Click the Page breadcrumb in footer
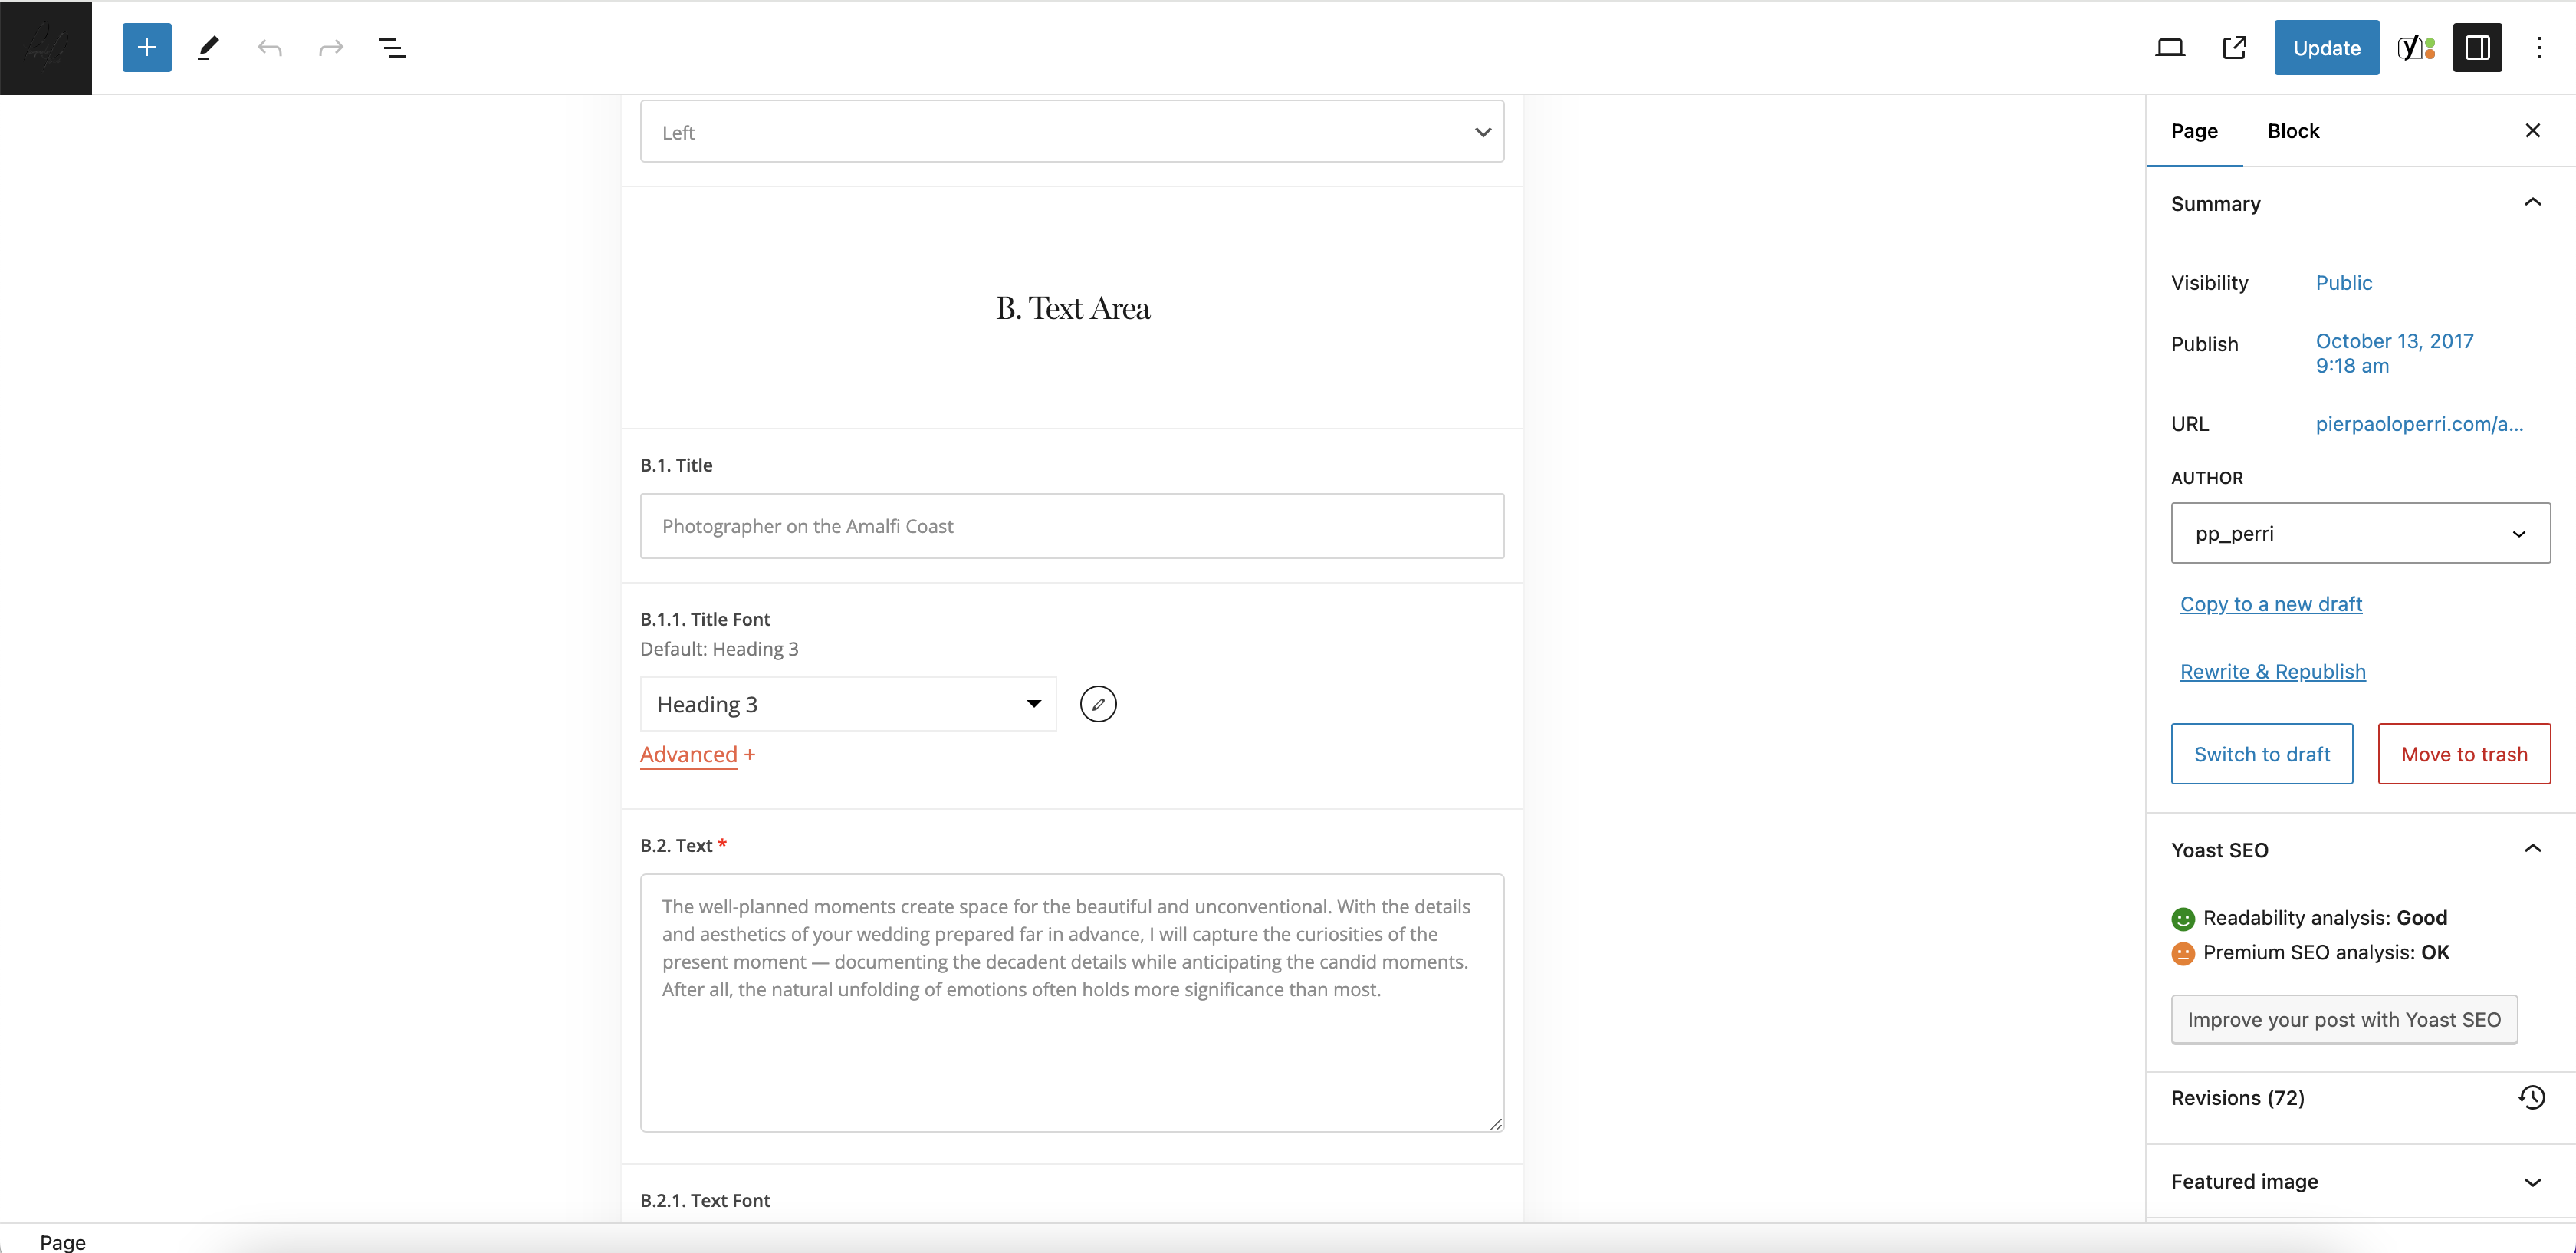The width and height of the screenshot is (2576, 1253). pos(63,1242)
